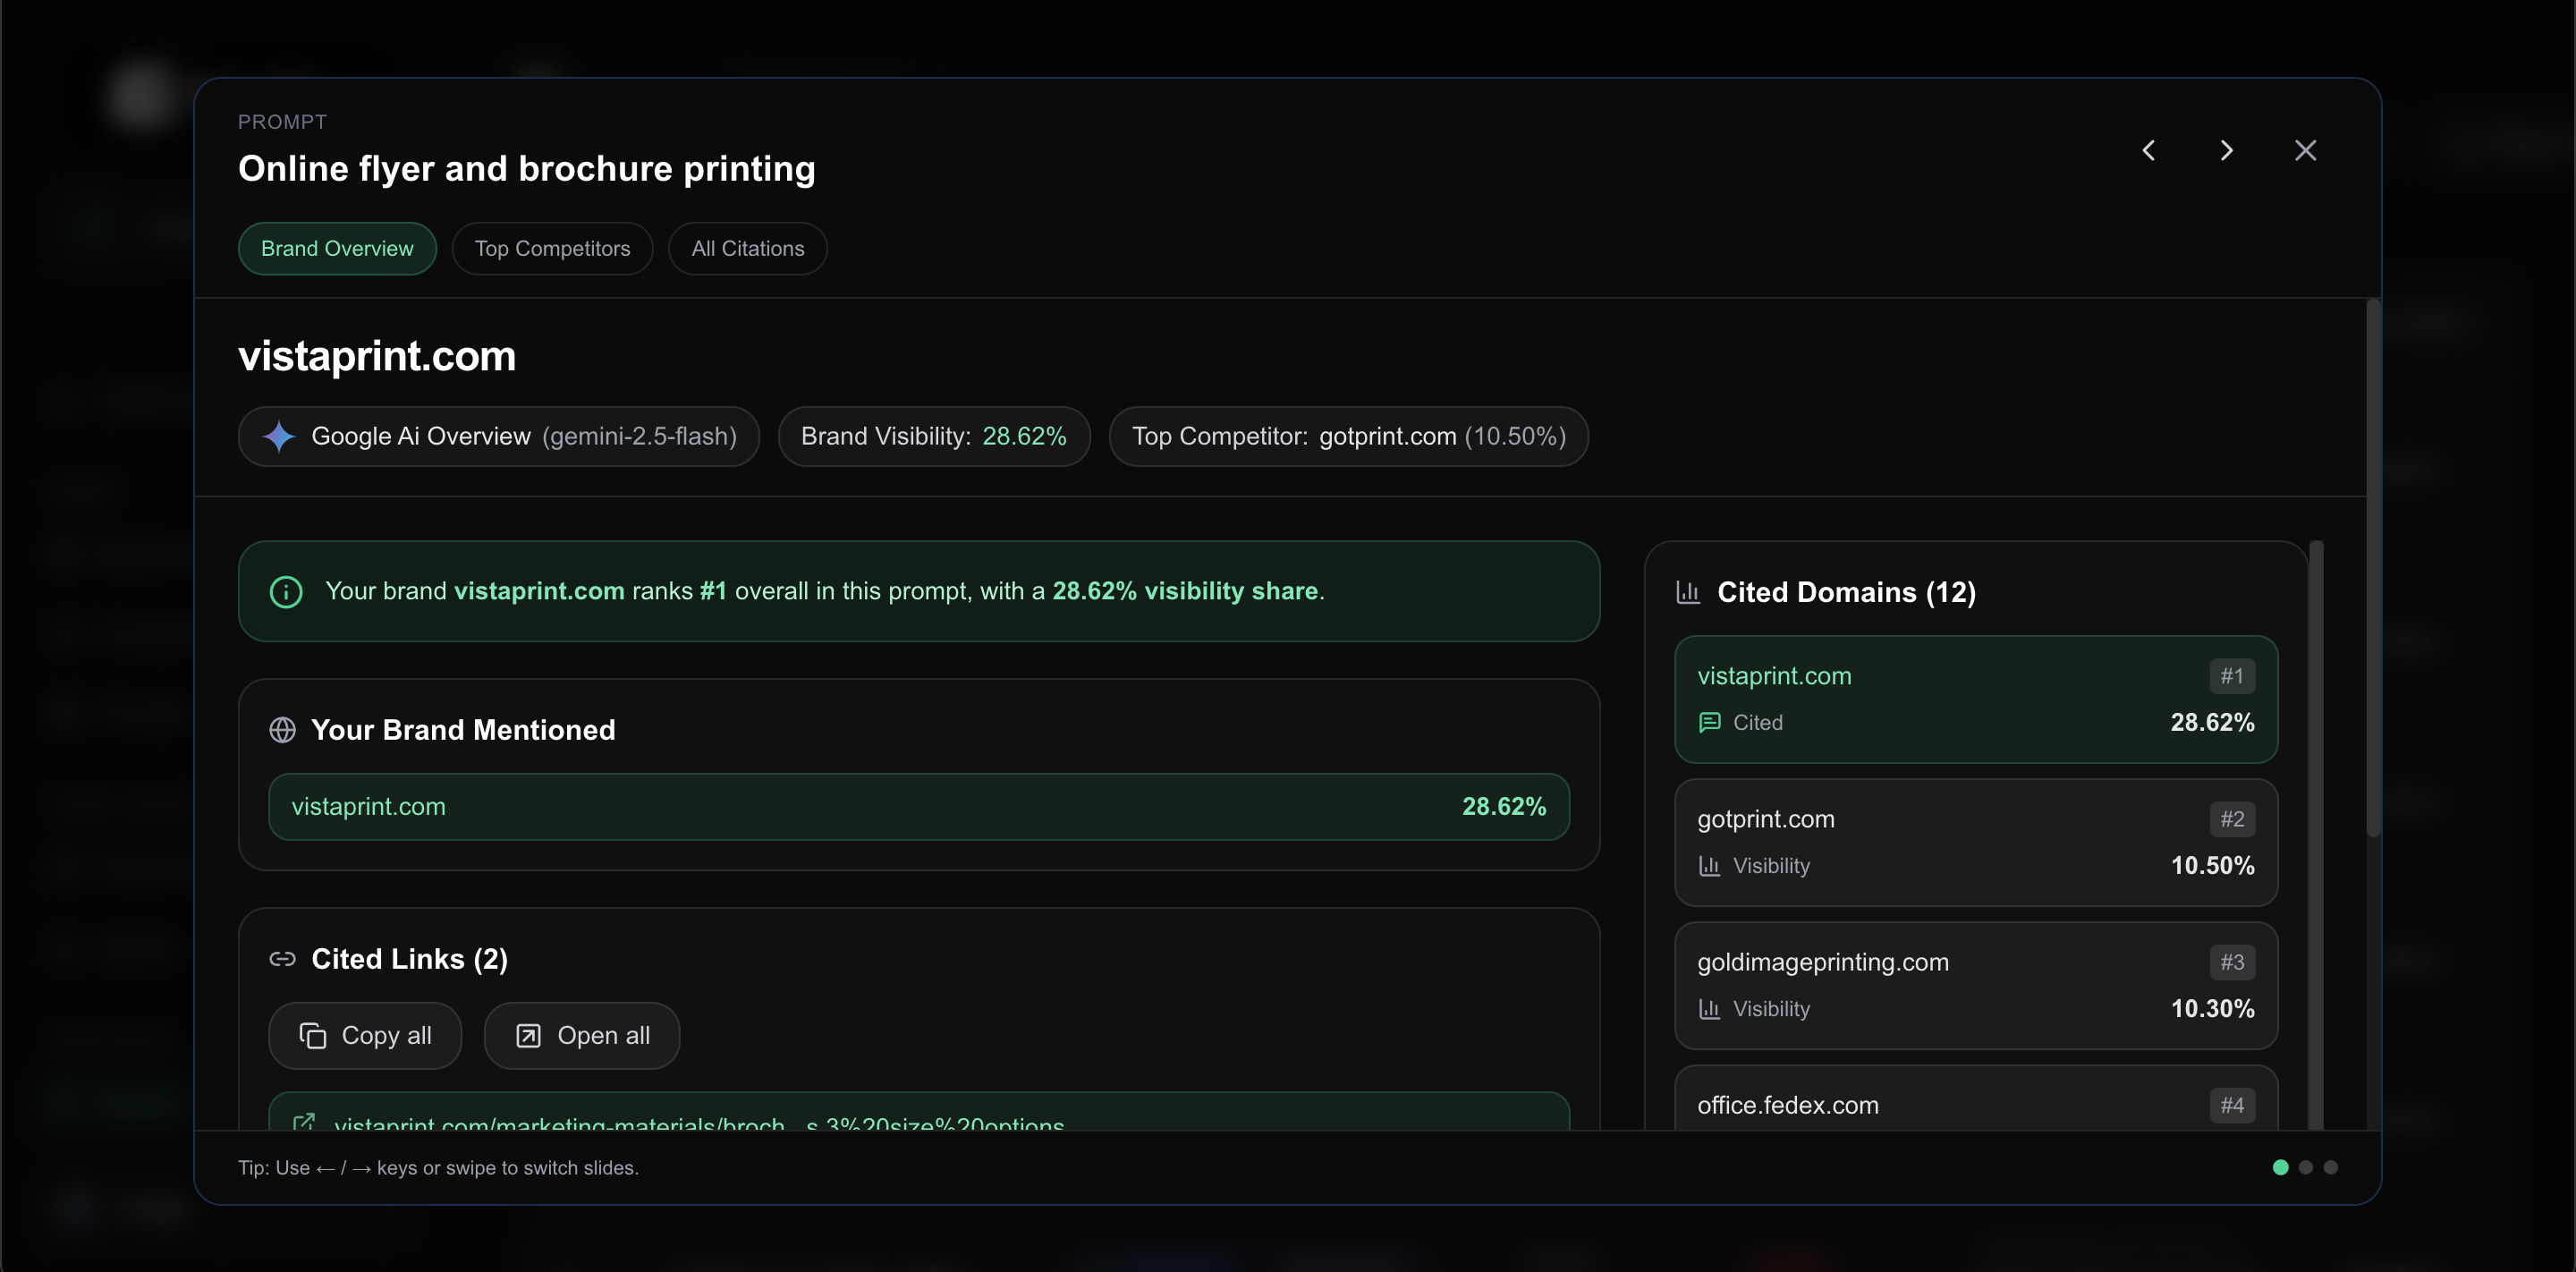Switch to the Top Competitors tab
The image size is (2576, 1272).
coord(552,248)
